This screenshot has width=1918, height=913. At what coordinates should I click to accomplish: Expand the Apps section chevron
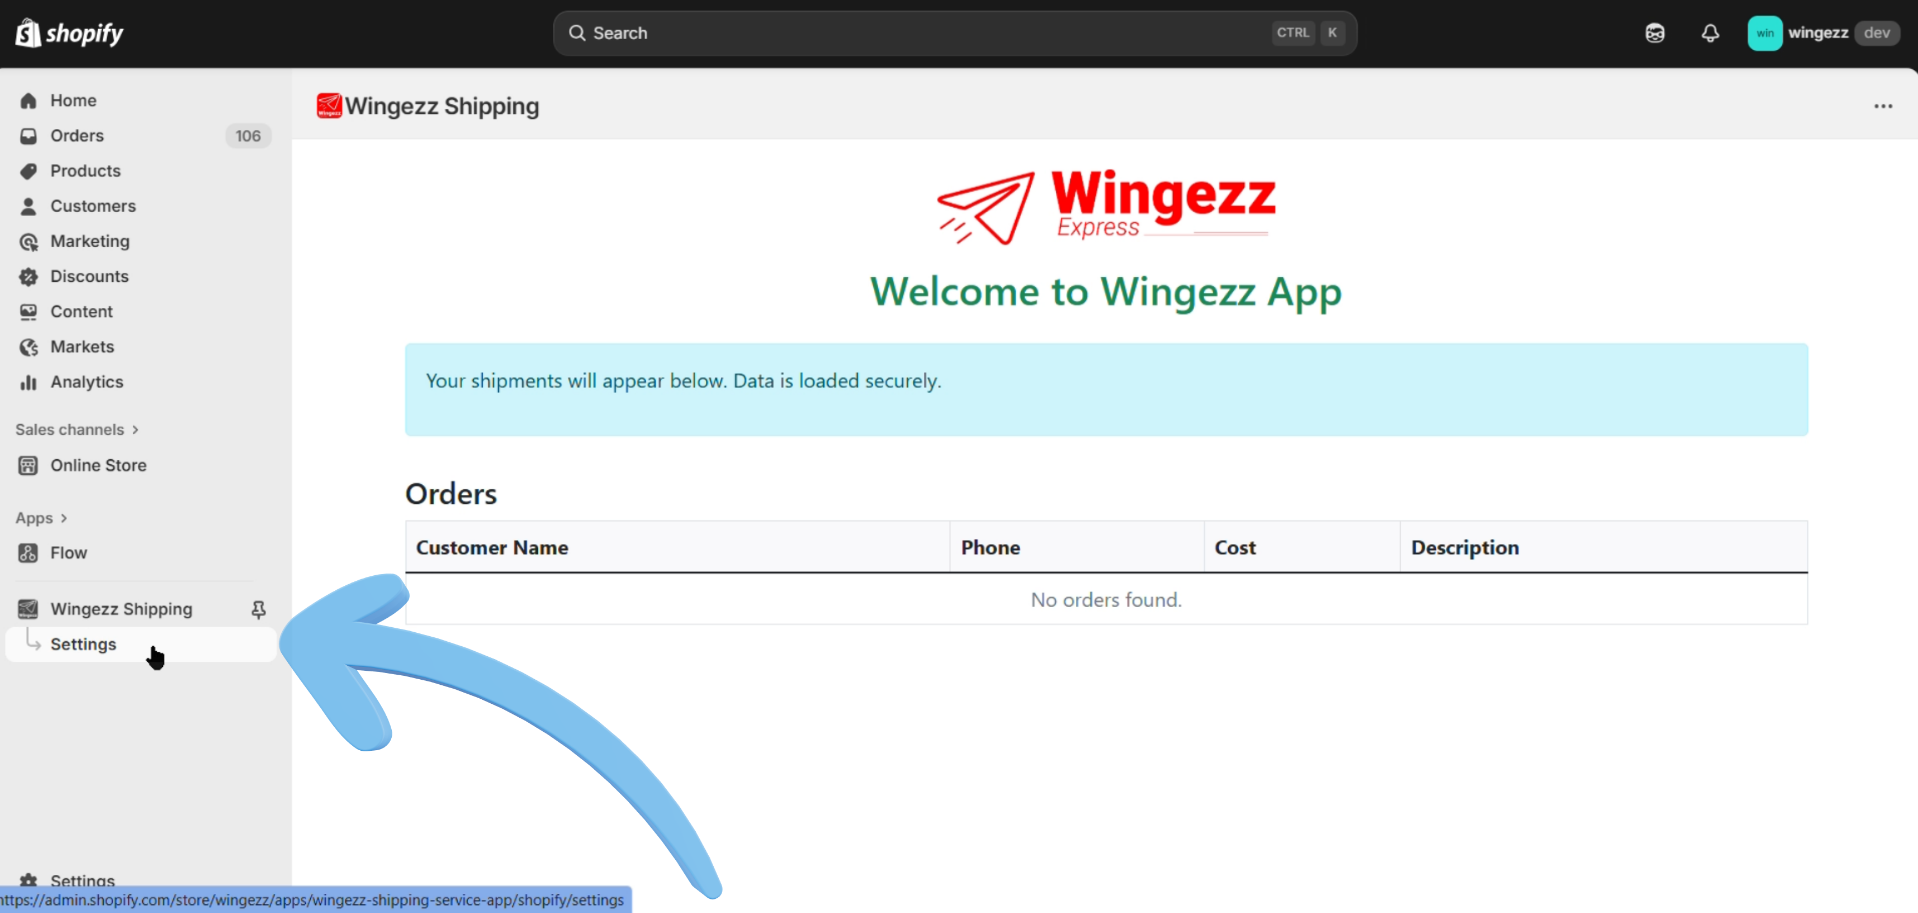(x=63, y=518)
